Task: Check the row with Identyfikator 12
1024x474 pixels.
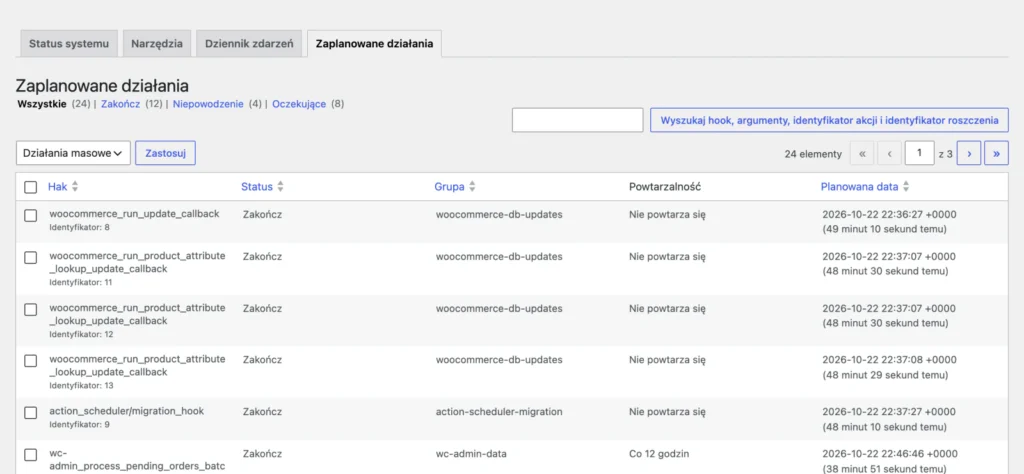Action: coord(31,309)
